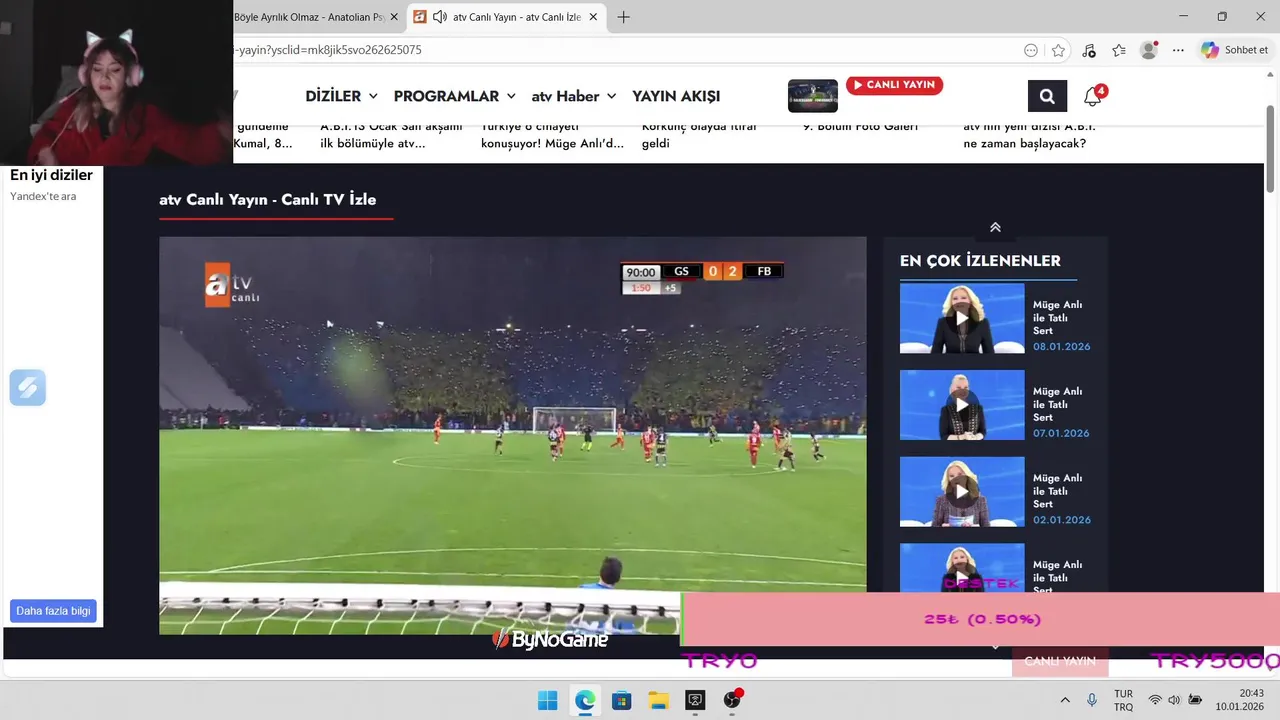This screenshot has width=1280, height=720.
Task: Click the microphone icon in system tray
Action: [1092, 700]
